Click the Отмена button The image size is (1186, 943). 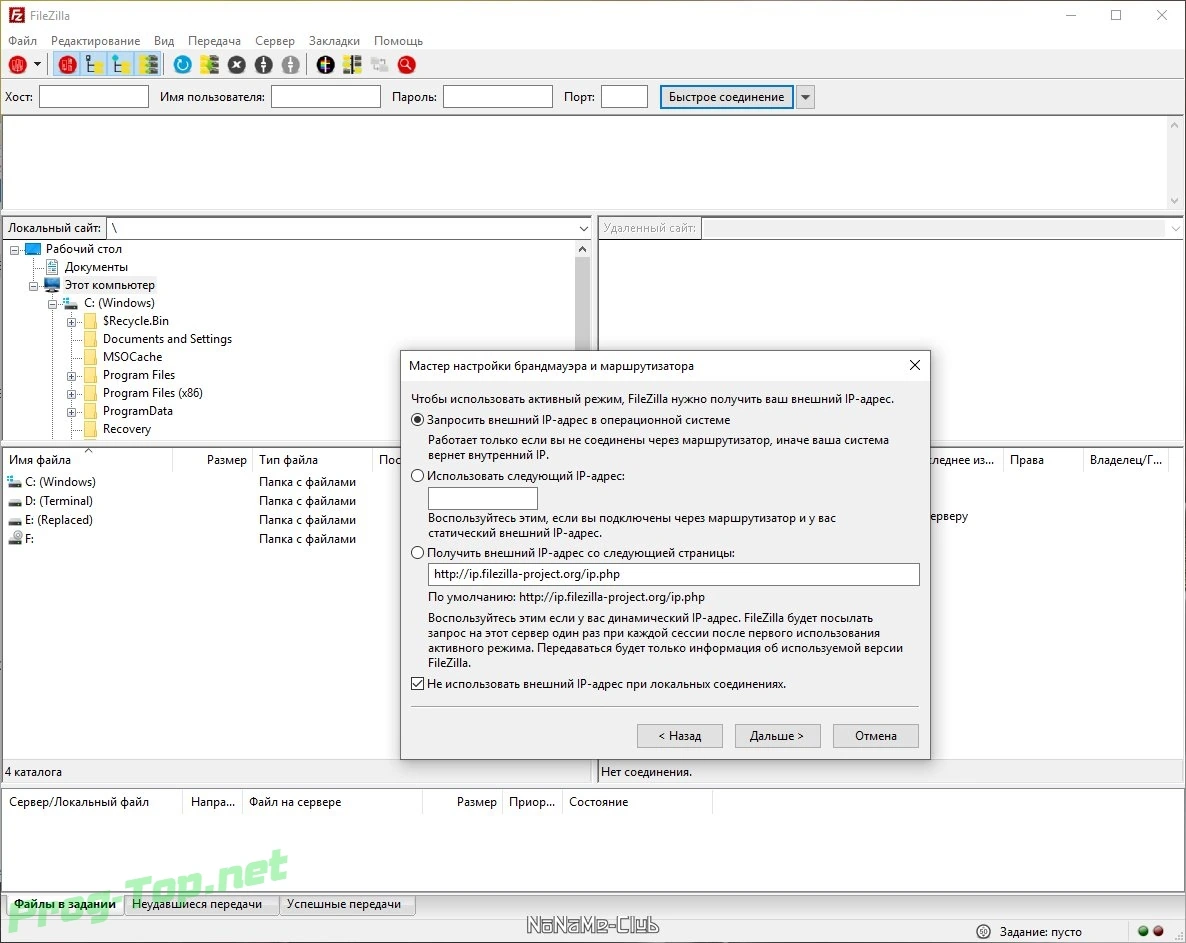876,736
